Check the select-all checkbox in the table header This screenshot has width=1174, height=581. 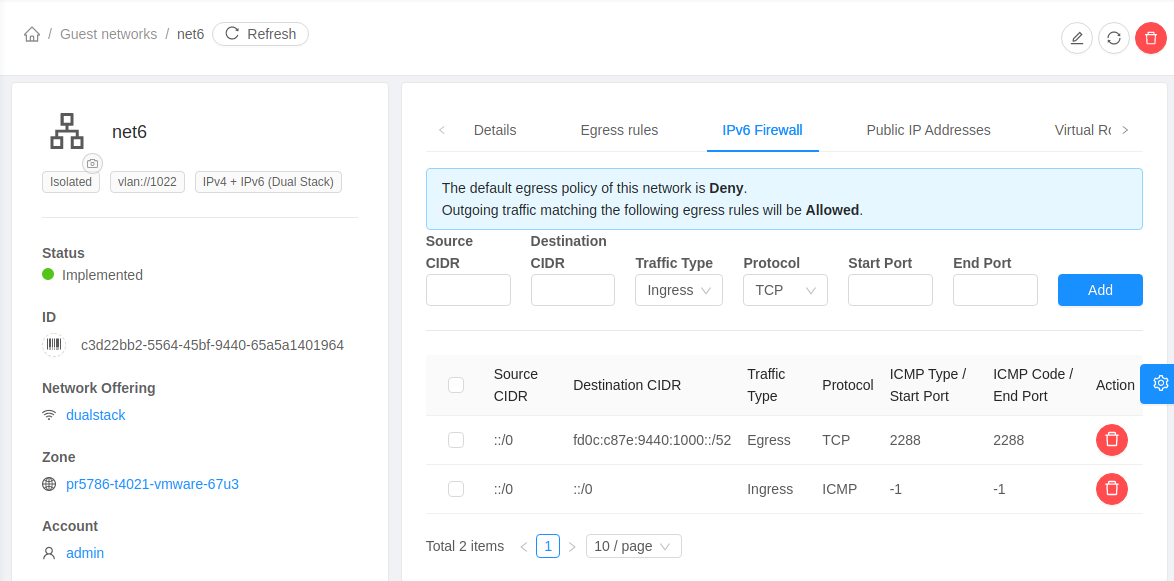click(x=456, y=384)
